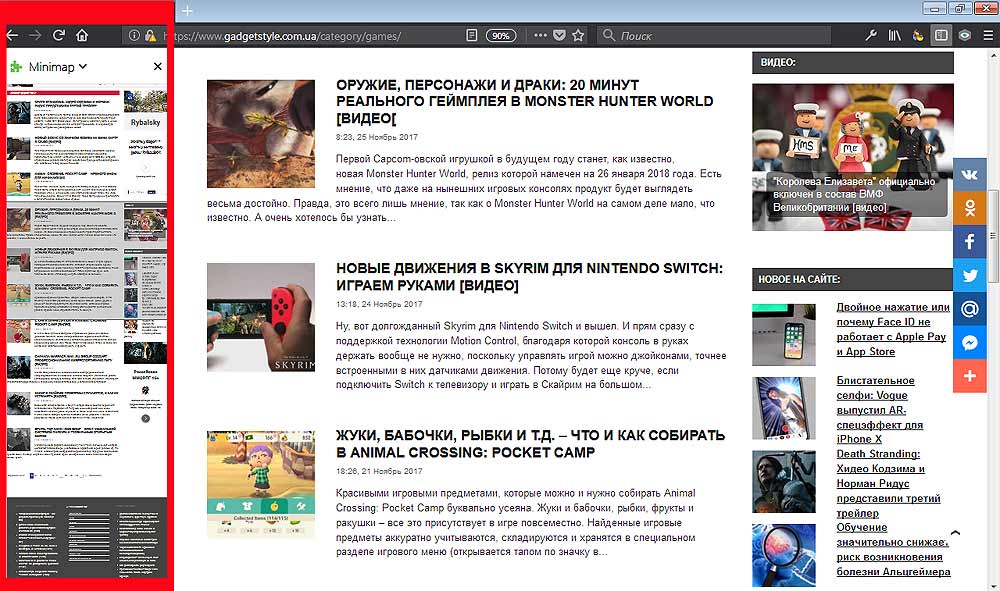Image resolution: width=1000 pixels, height=591 pixels.
Task: Open the Death Stranding trailer news link
Action: pyautogui.click(x=888, y=483)
